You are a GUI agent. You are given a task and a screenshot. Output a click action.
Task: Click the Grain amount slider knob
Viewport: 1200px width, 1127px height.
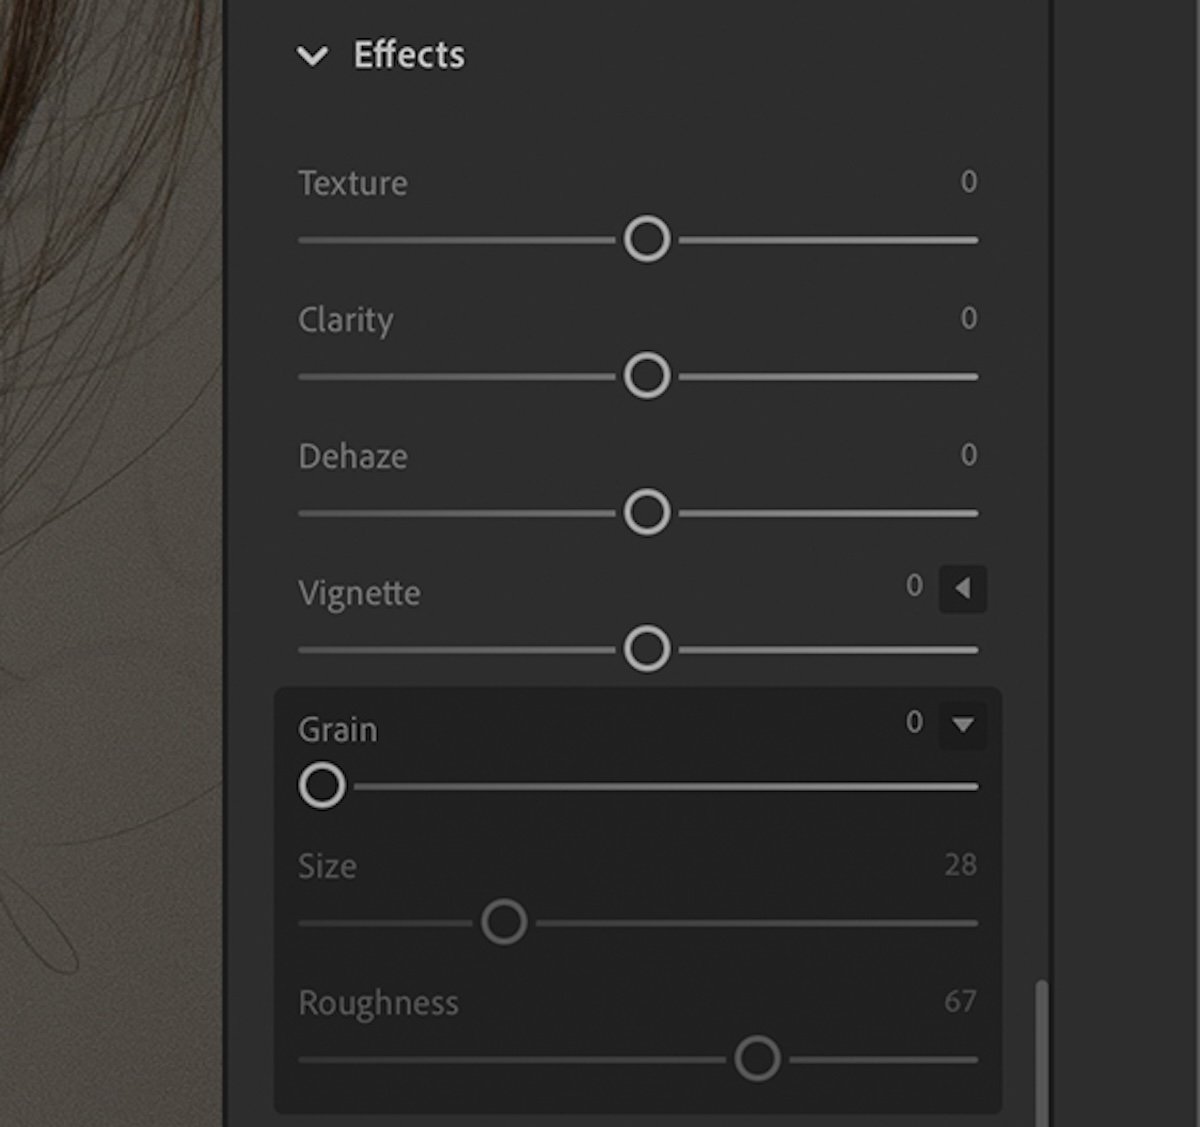coord(322,786)
